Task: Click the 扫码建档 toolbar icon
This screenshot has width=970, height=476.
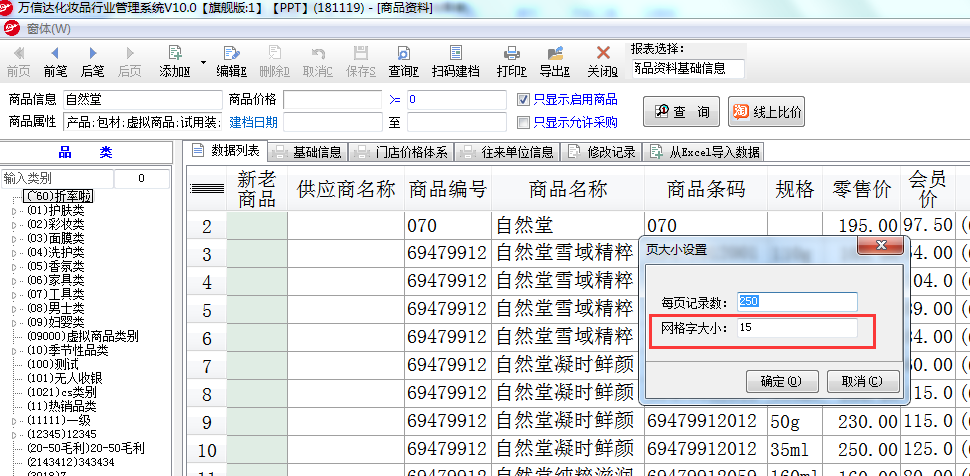Action: pos(456,62)
